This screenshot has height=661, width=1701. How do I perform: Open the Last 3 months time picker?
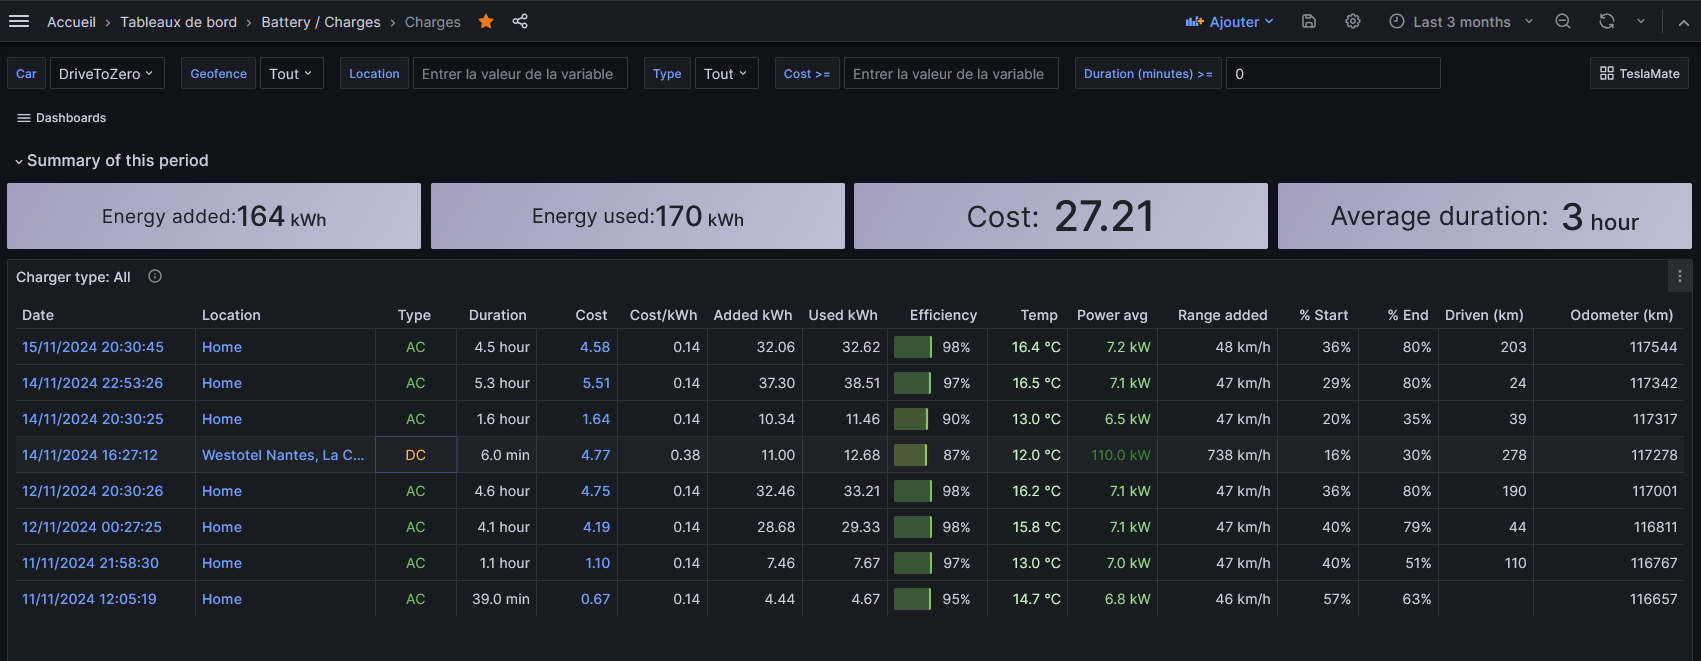pos(1460,21)
